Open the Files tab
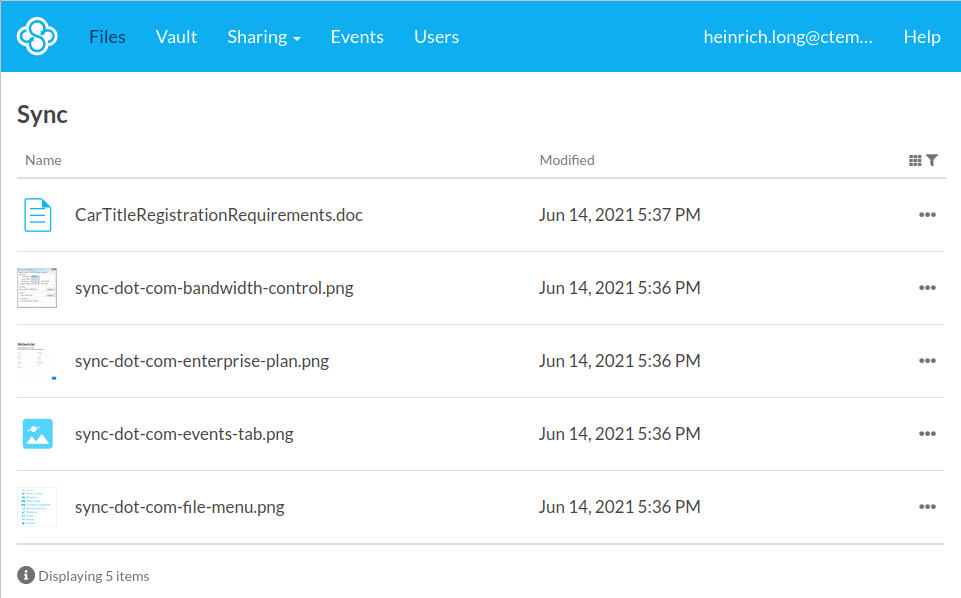Screen dimensions: 961x598 pyautogui.click(x=107, y=37)
